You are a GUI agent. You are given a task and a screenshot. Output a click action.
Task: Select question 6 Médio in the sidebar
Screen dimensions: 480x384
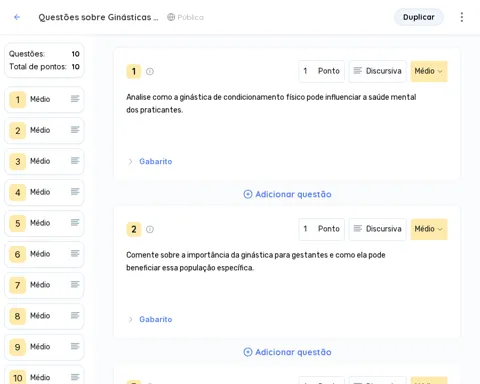(44, 254)
